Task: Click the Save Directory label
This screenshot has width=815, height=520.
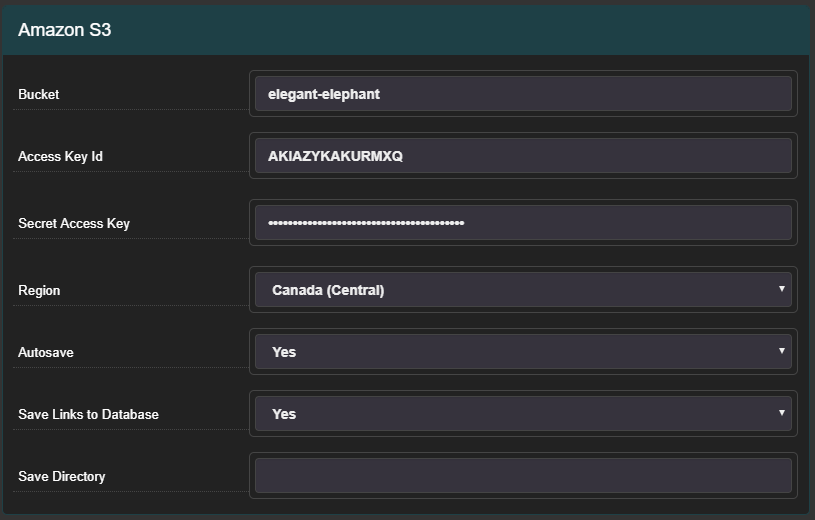Action: coord(62,476)
